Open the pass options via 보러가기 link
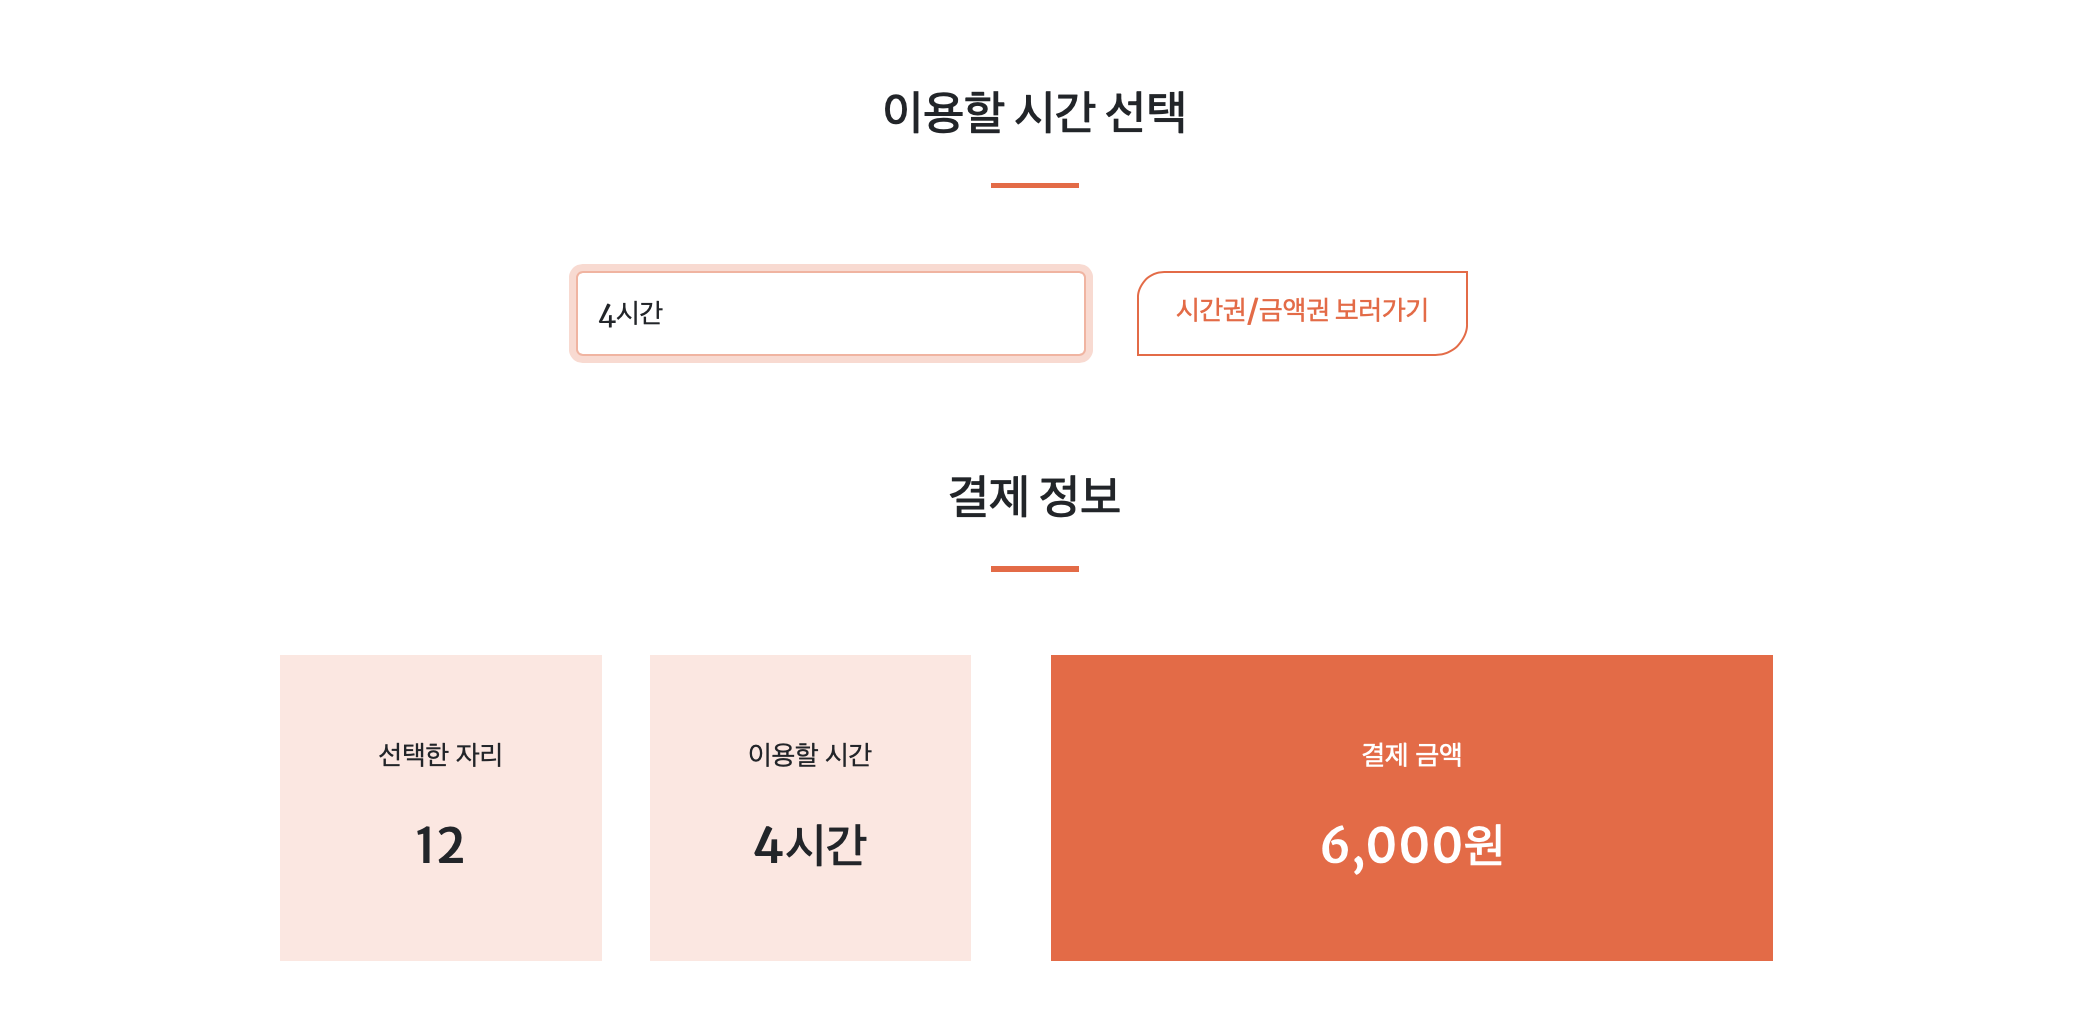Screen dimensions: 2074x1014 (1299, 312)
